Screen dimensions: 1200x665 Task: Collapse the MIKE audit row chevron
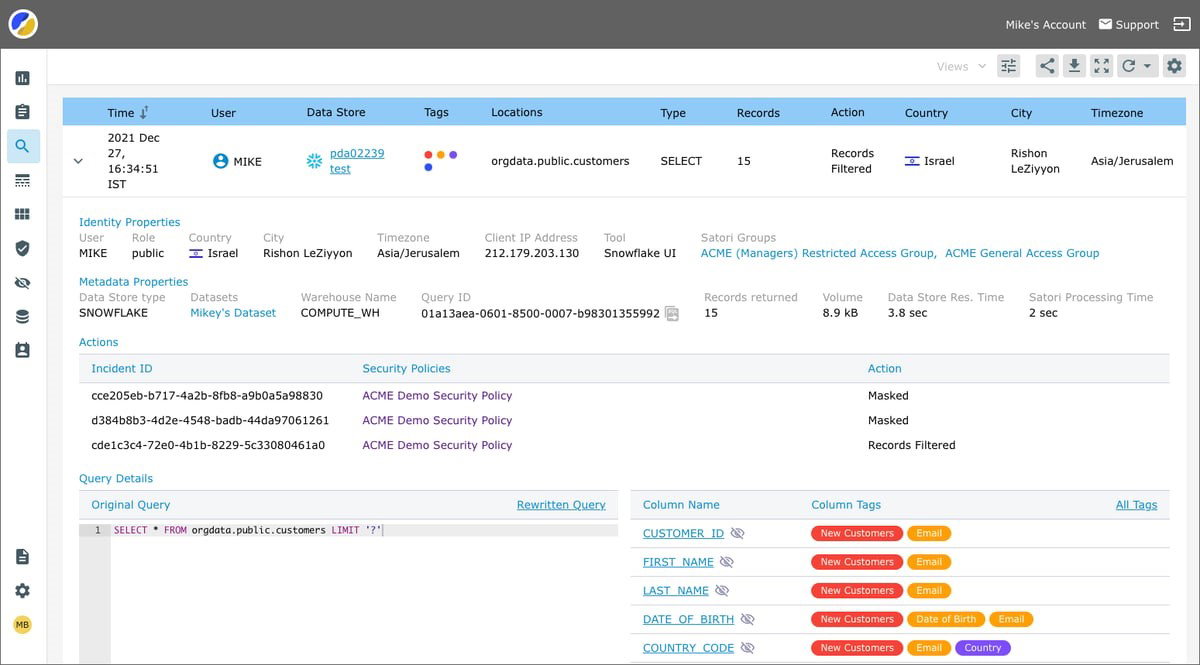tap(78, 161)
